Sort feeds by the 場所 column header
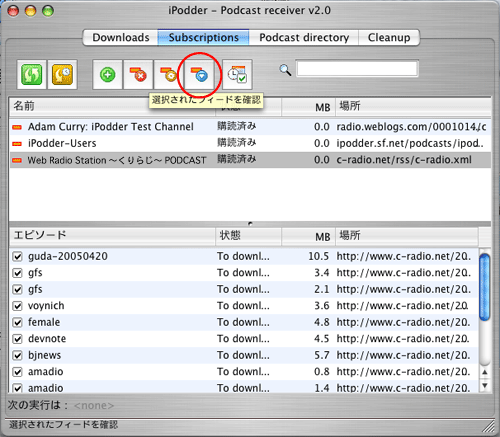The image size is (500, 437). click(x=413, y=107)
